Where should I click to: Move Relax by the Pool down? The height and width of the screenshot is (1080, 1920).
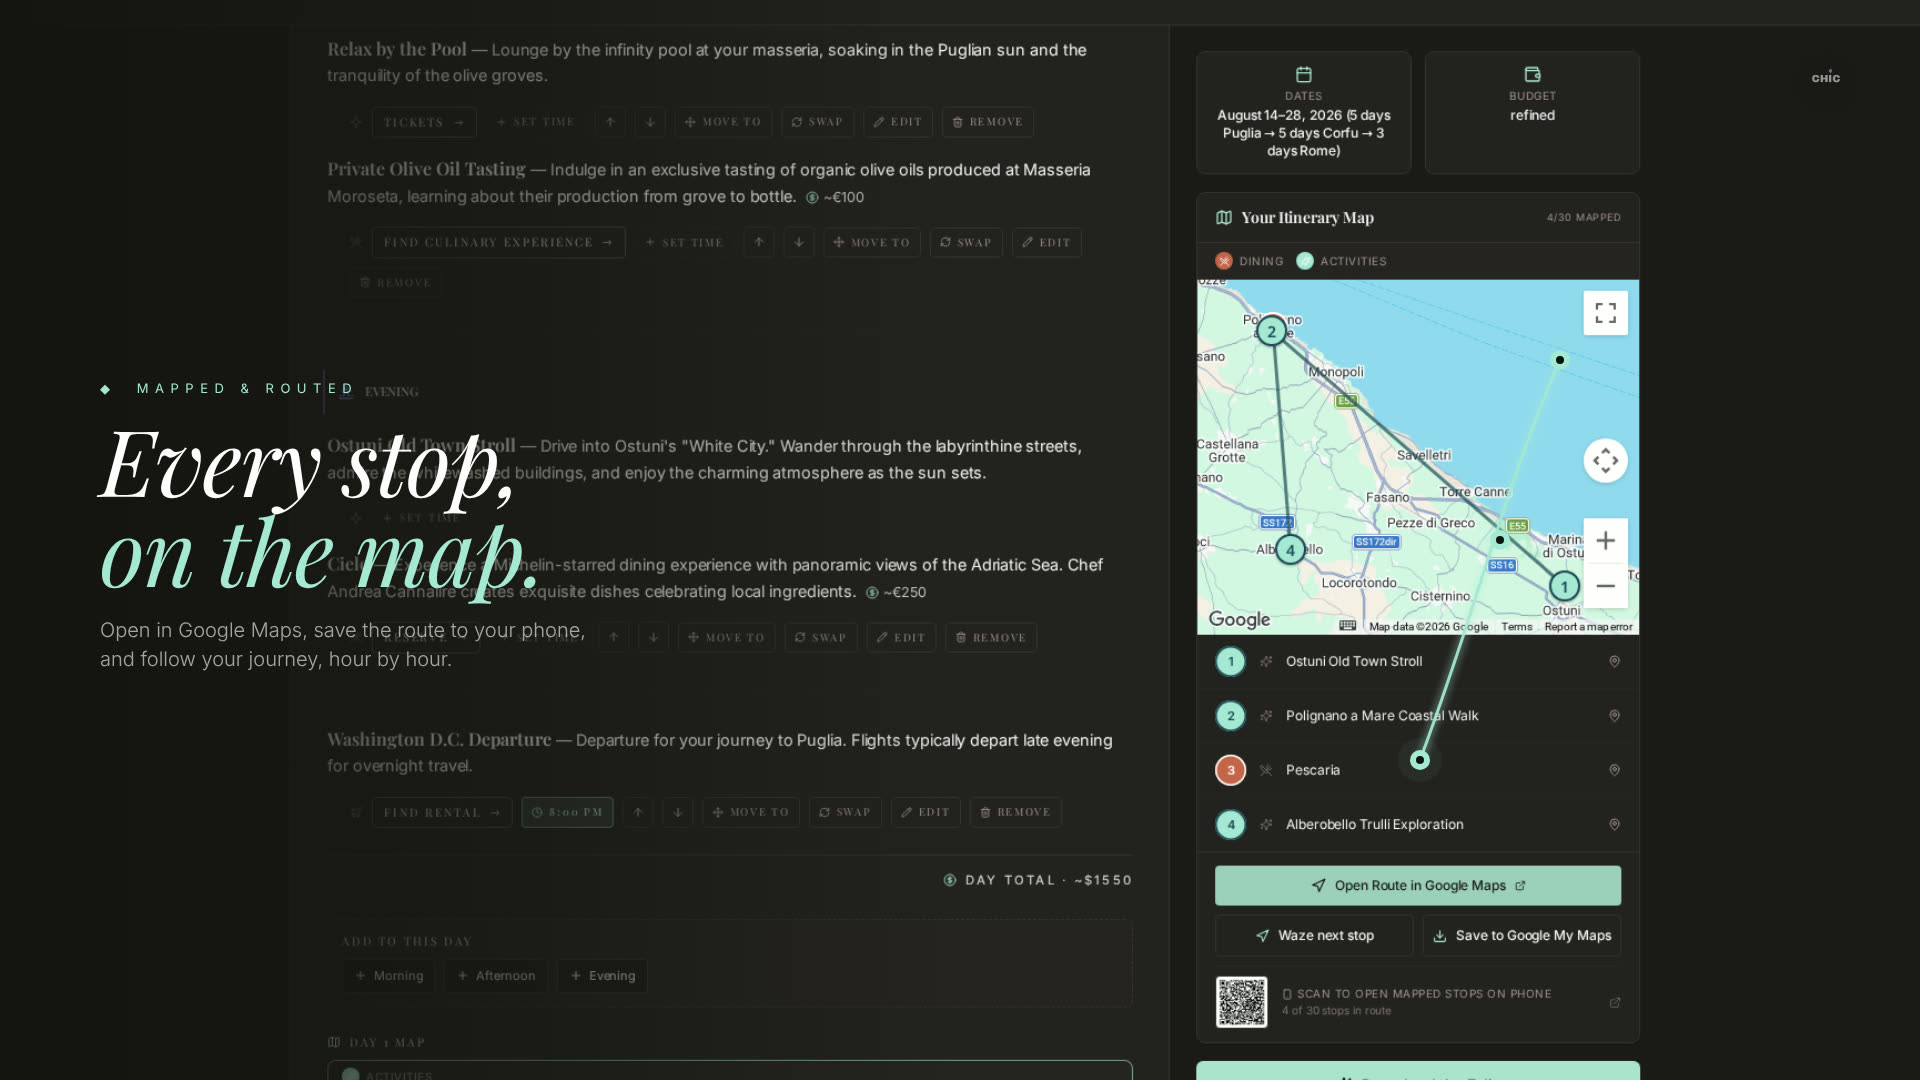tap(650, 122)
